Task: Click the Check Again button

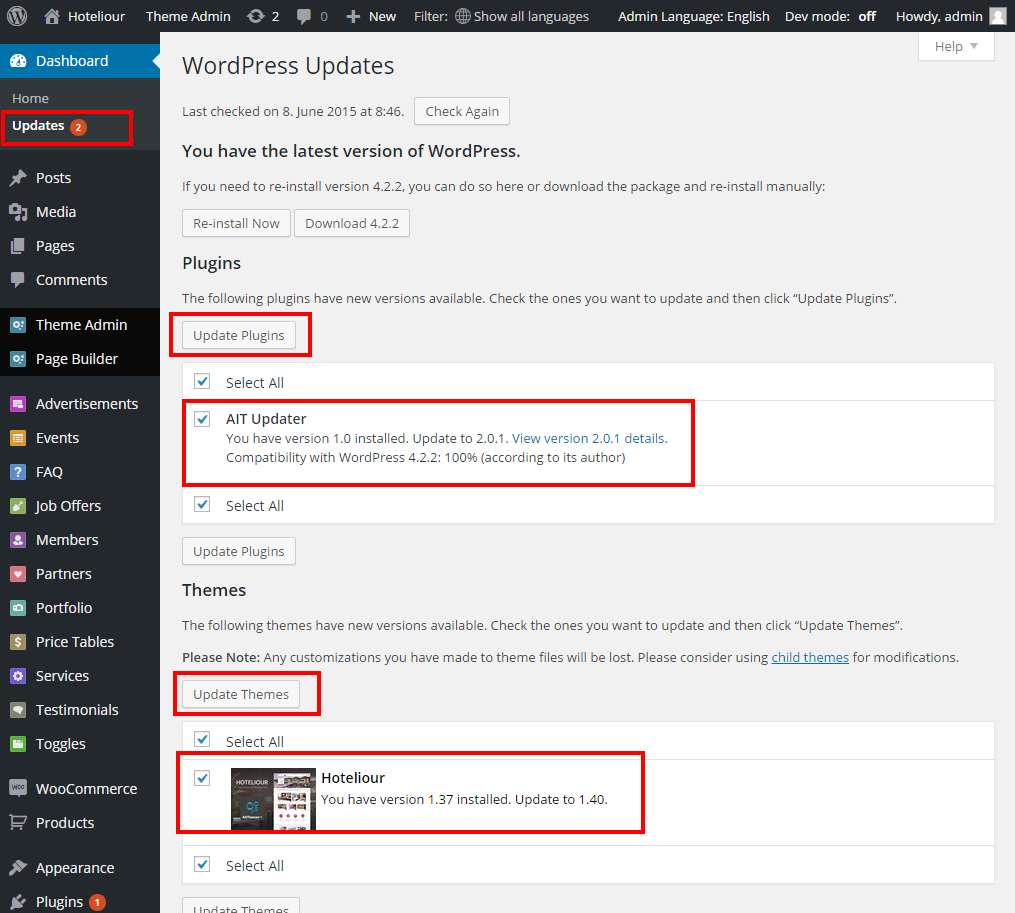Action: [462, 111]
